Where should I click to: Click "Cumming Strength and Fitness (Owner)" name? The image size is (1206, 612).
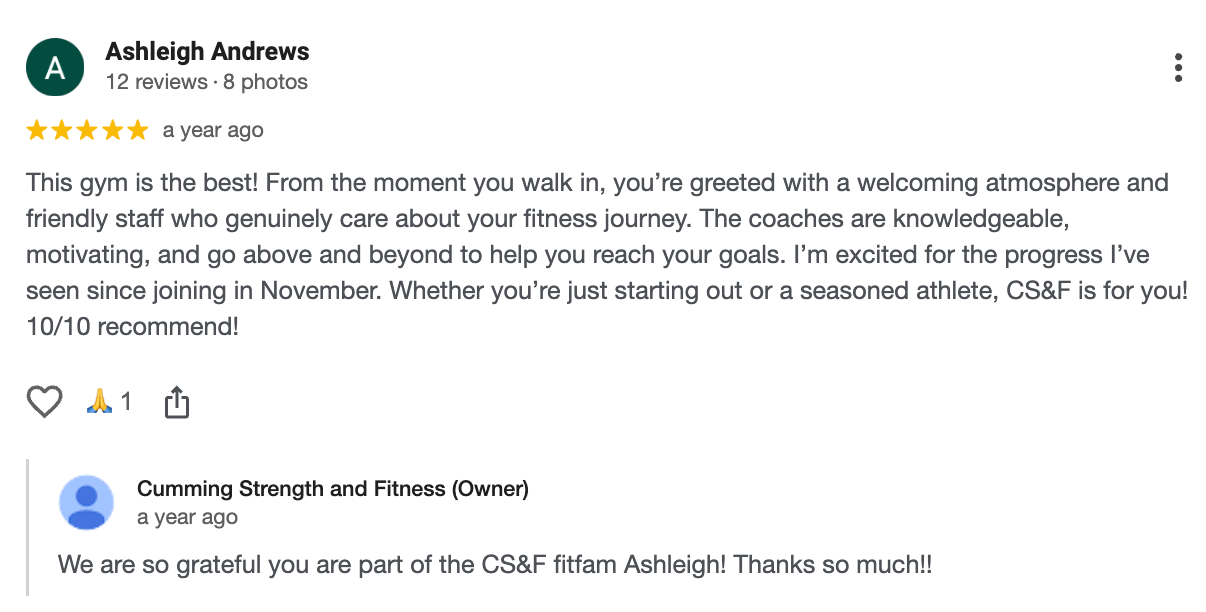[332, 489]
